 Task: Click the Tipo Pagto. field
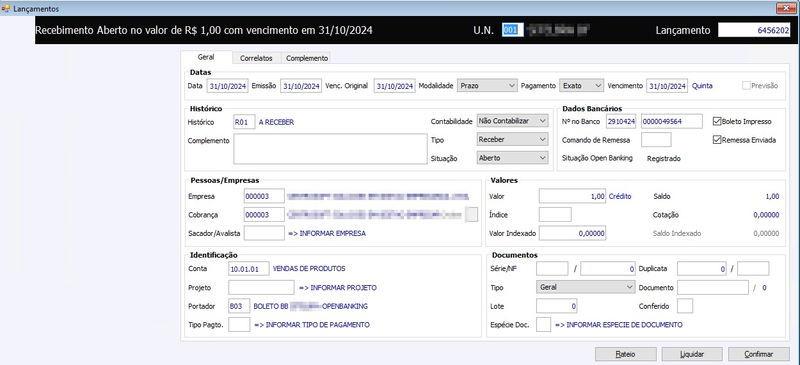click(239, 324)
